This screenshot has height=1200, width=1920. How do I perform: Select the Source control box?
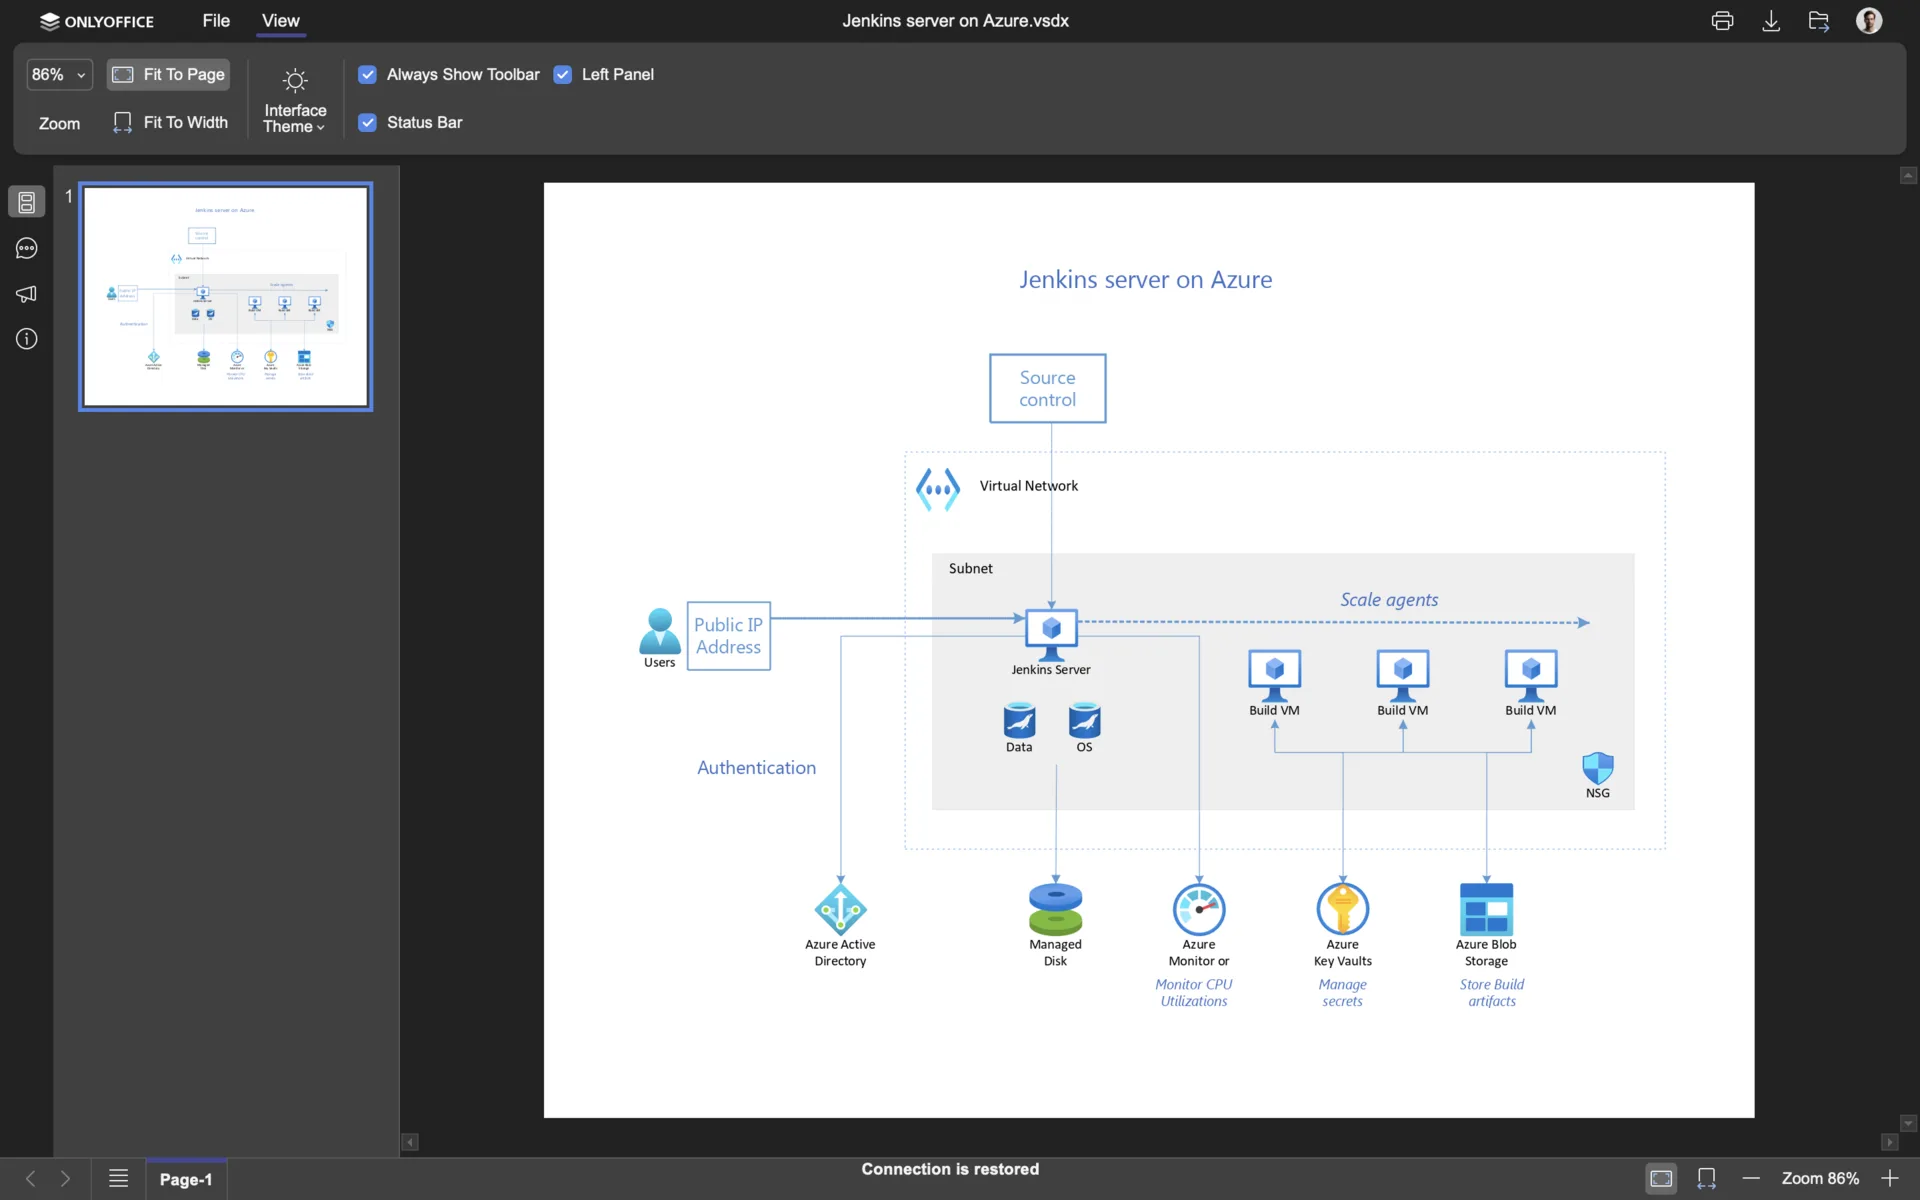click(x=1047, y=388)
